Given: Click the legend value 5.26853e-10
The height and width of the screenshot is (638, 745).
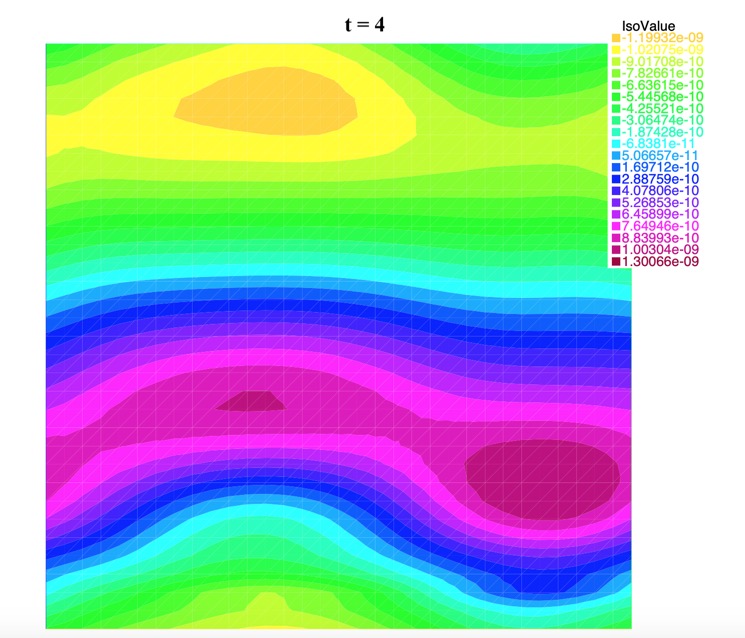Looking at the screenshot, I should pos(660,203).
